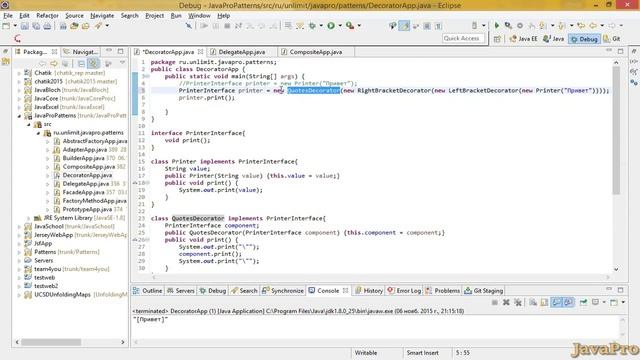Screen dimensions: 640x360
Task: Collapse the JavaProPatterns project node
Action: 19,116
